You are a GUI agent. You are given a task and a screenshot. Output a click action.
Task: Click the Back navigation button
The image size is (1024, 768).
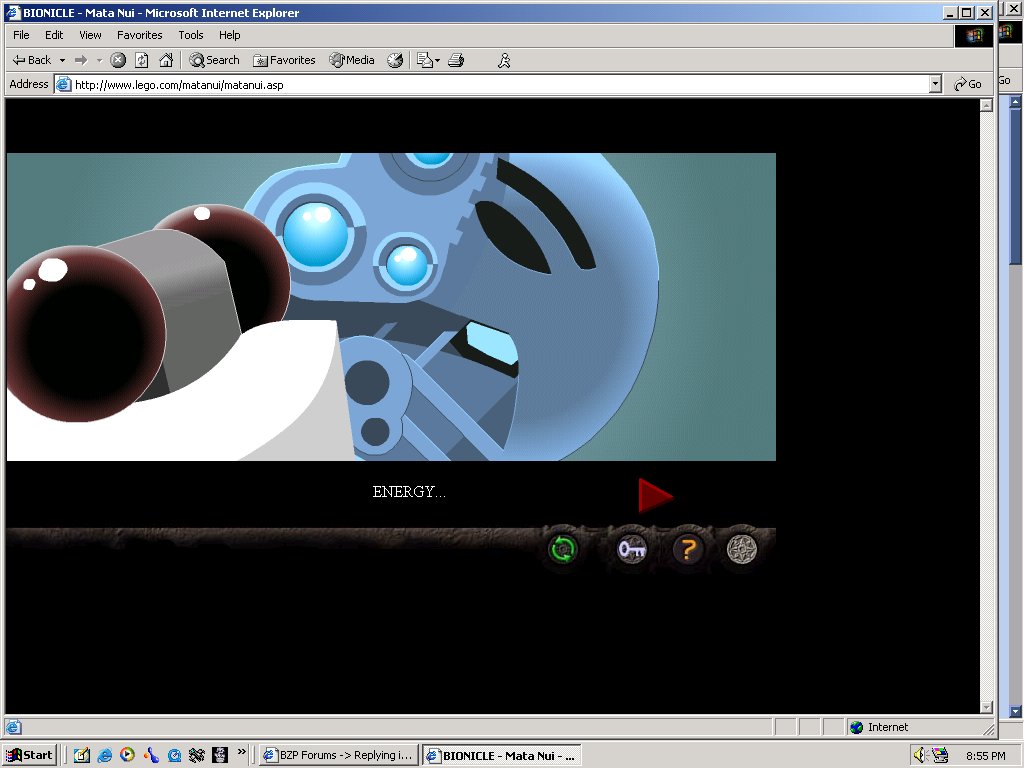(x=32, y=60)
